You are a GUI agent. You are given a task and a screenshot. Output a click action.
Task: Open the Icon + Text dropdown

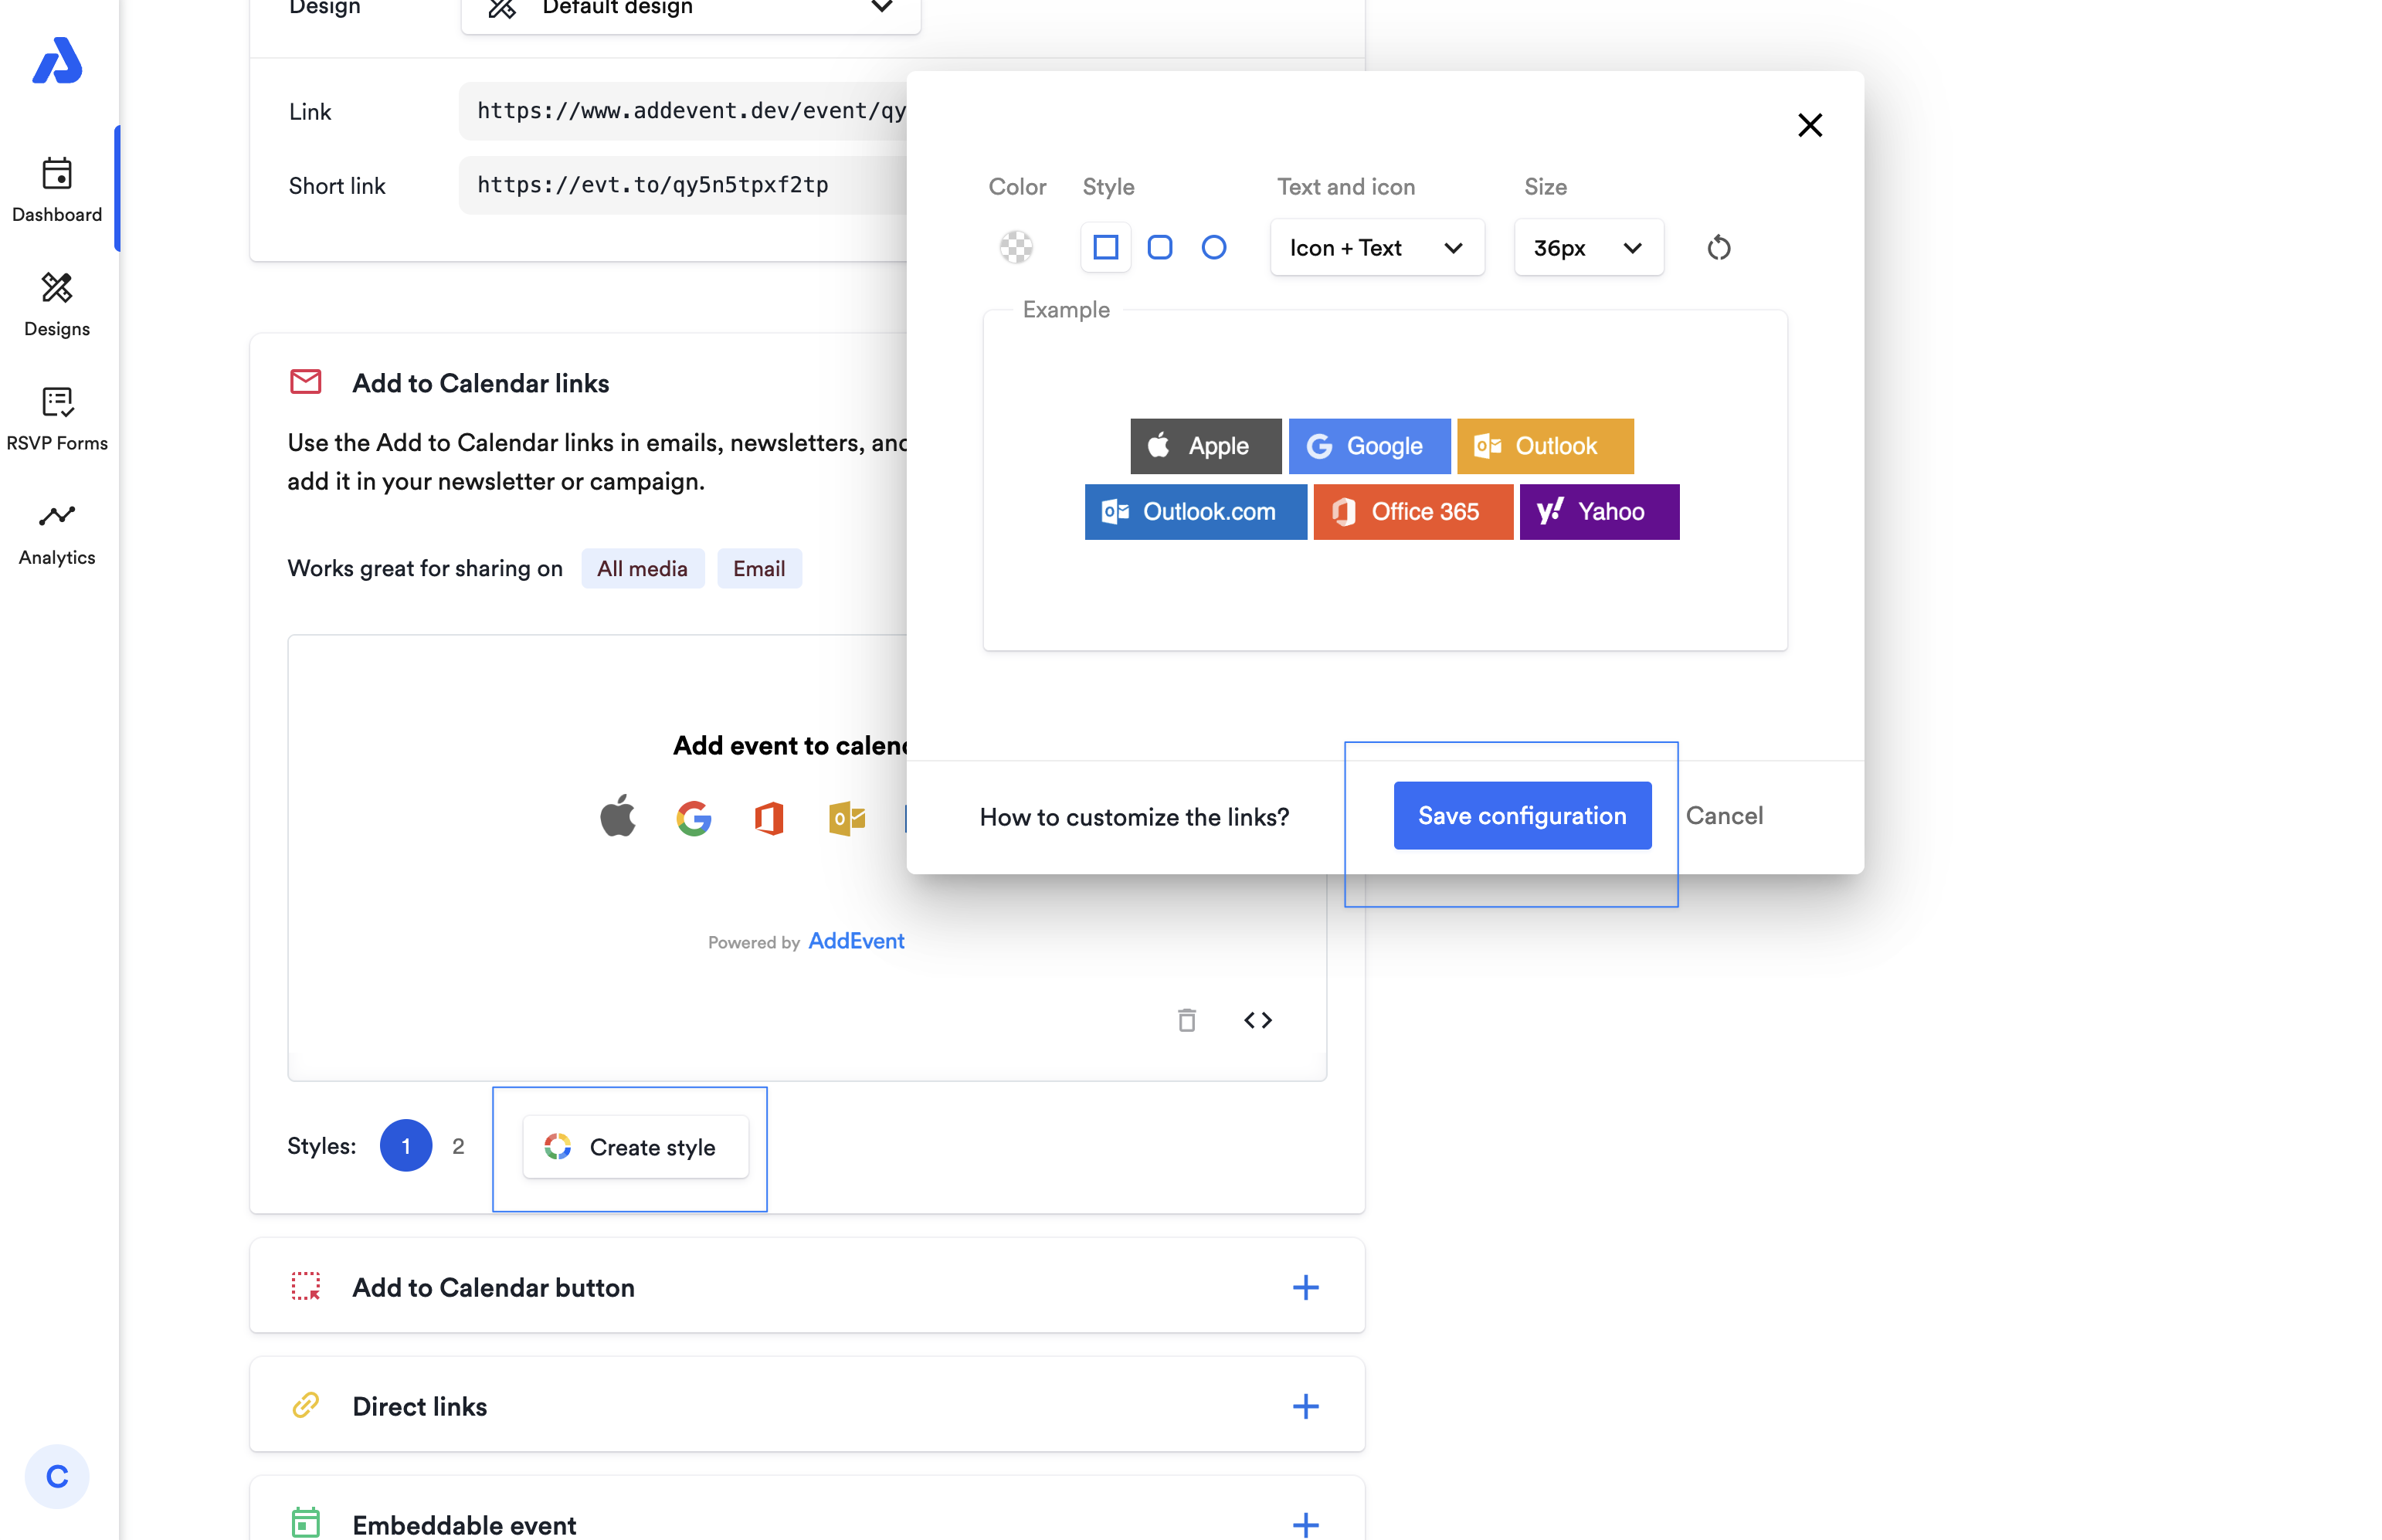[x=1376, y=248]
